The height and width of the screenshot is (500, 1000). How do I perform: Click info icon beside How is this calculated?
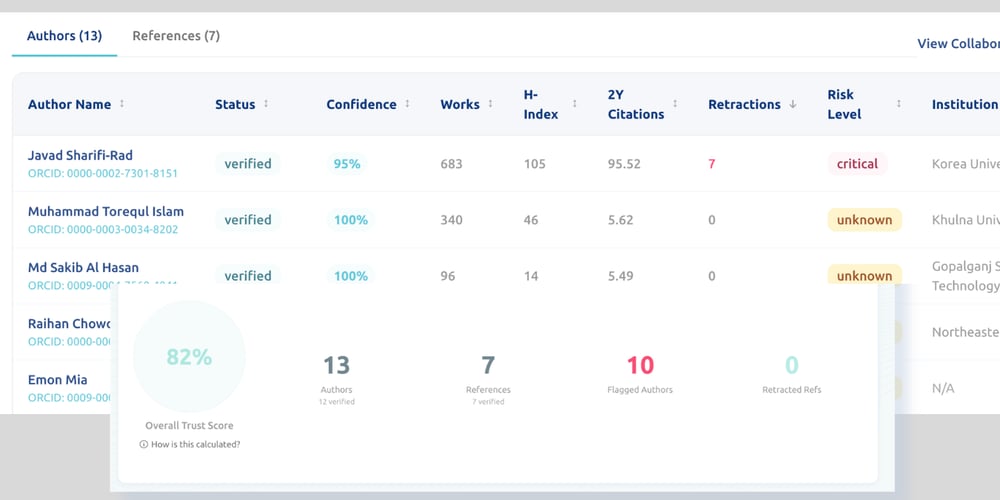tap(144, 444)
